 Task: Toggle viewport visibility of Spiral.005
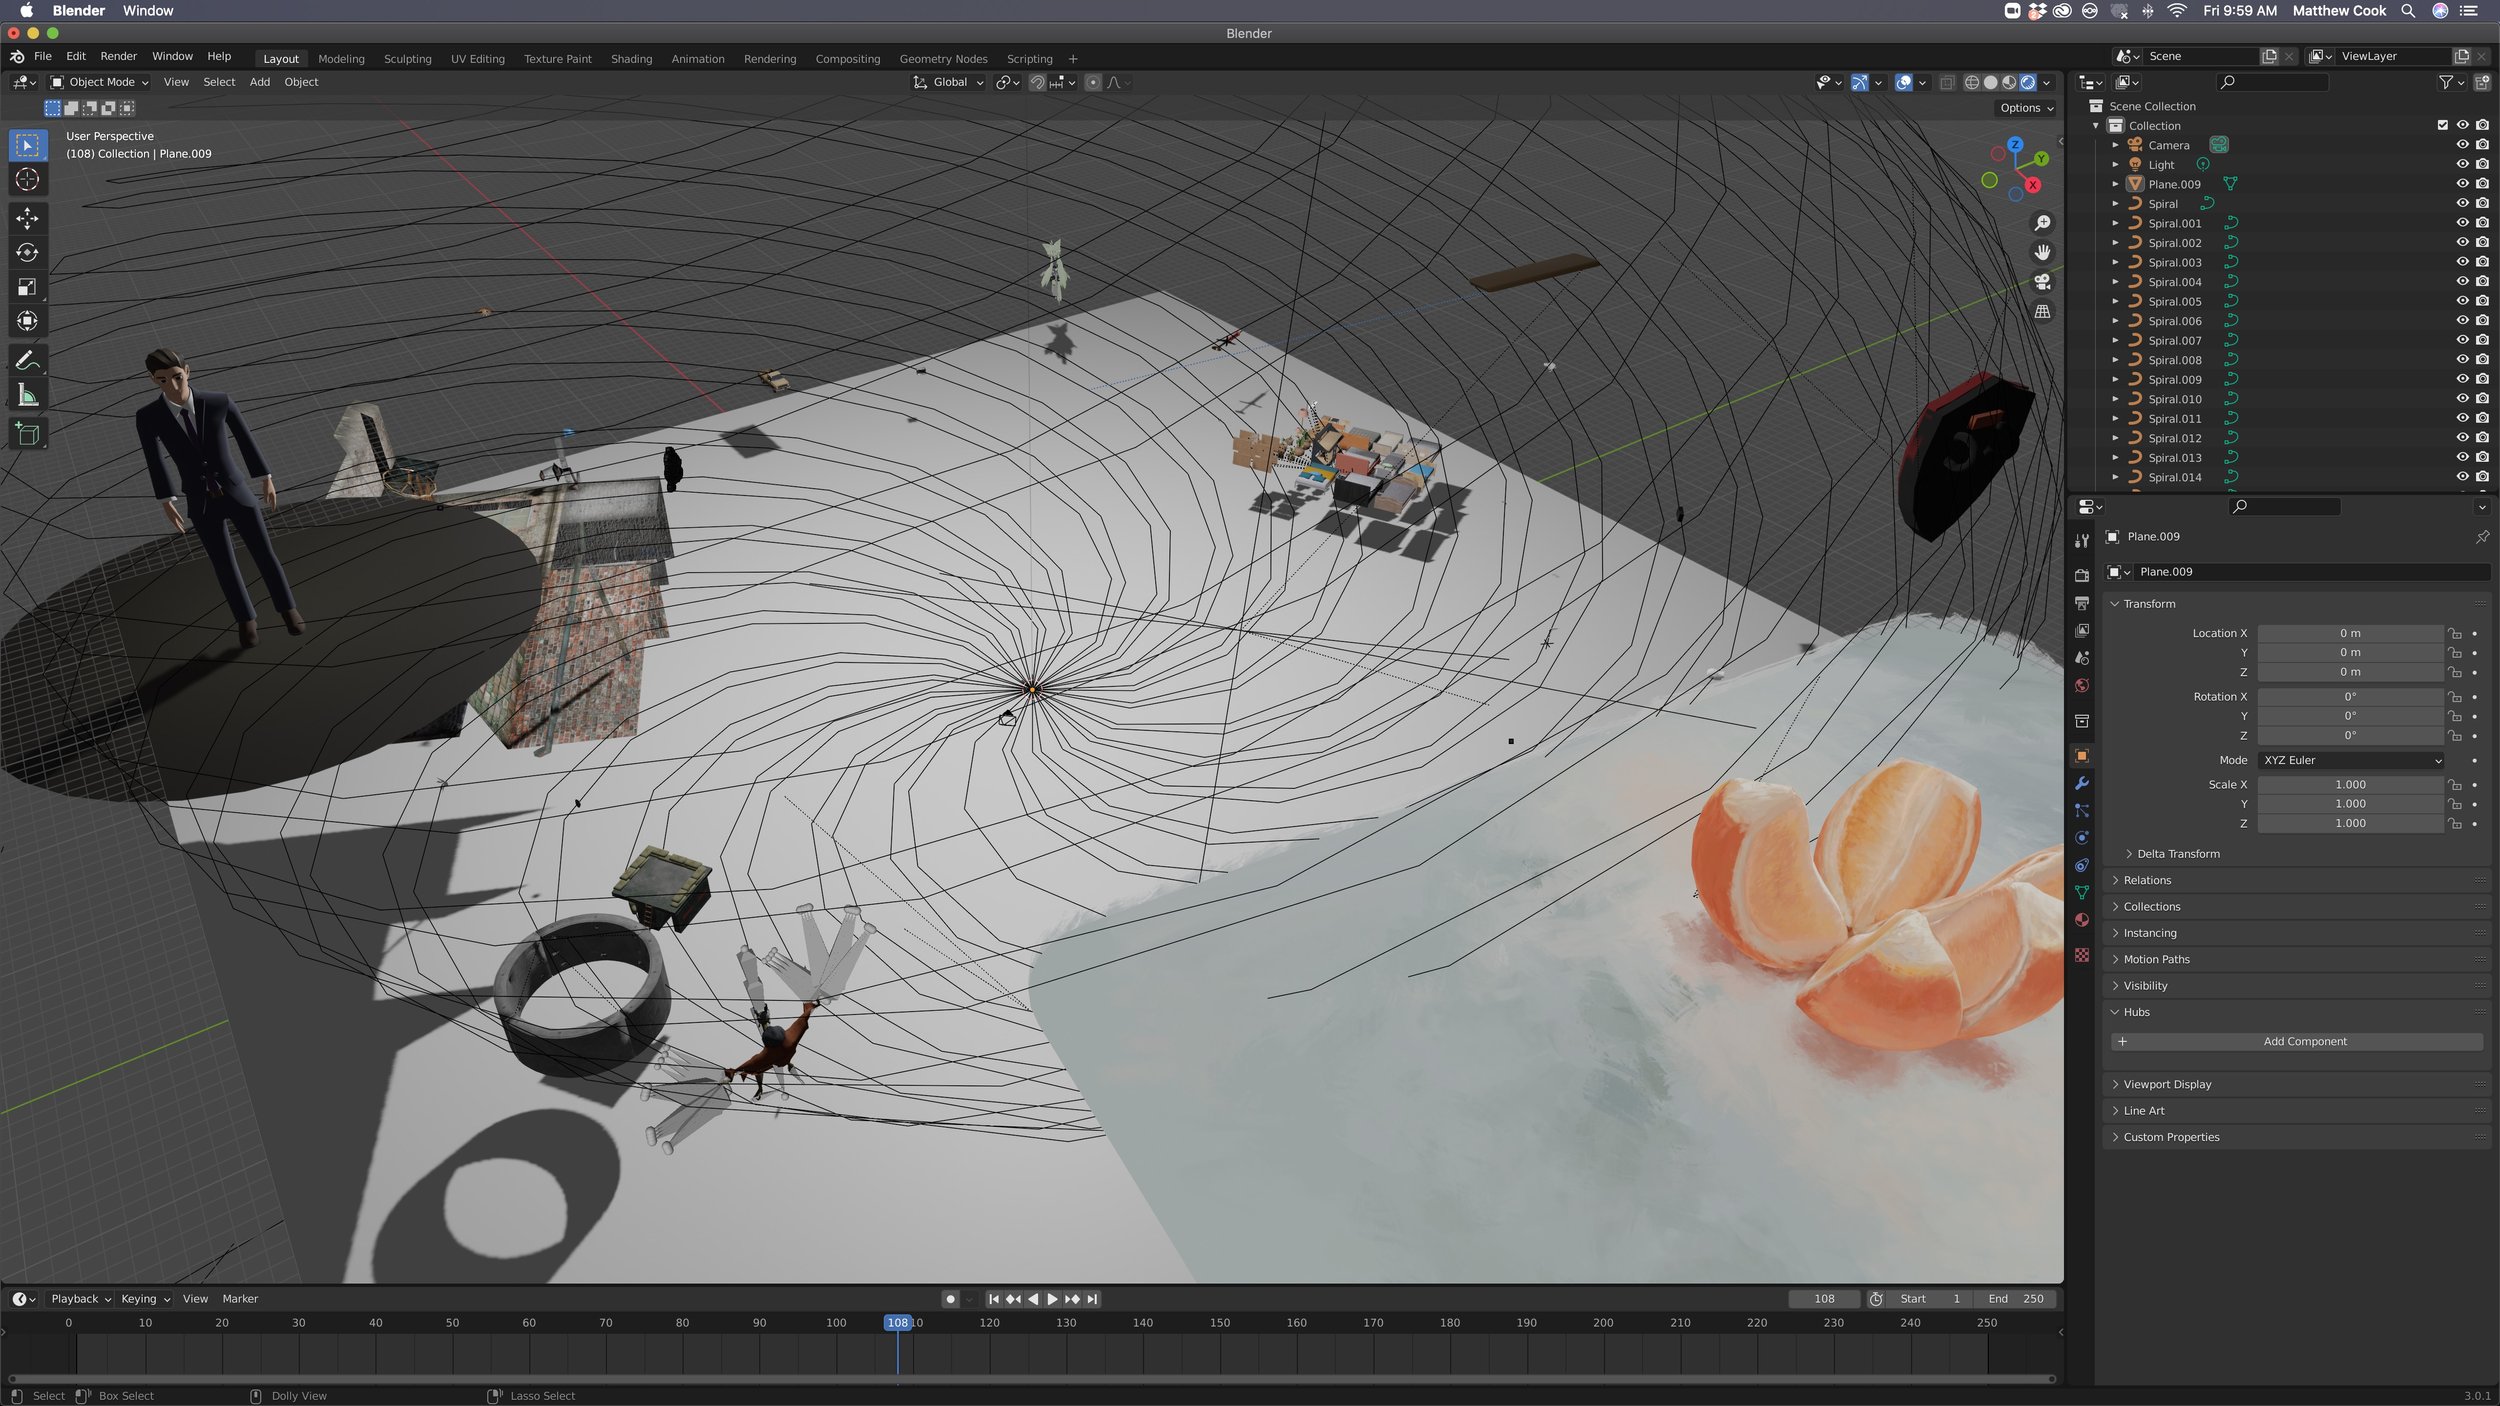(2462, 301)
